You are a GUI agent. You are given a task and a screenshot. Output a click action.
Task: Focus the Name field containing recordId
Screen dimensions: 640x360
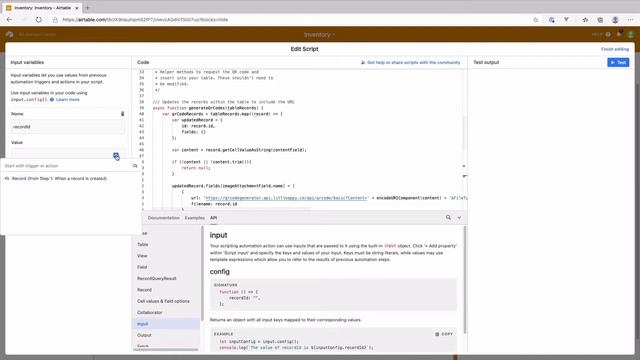[x=68, y=127]
